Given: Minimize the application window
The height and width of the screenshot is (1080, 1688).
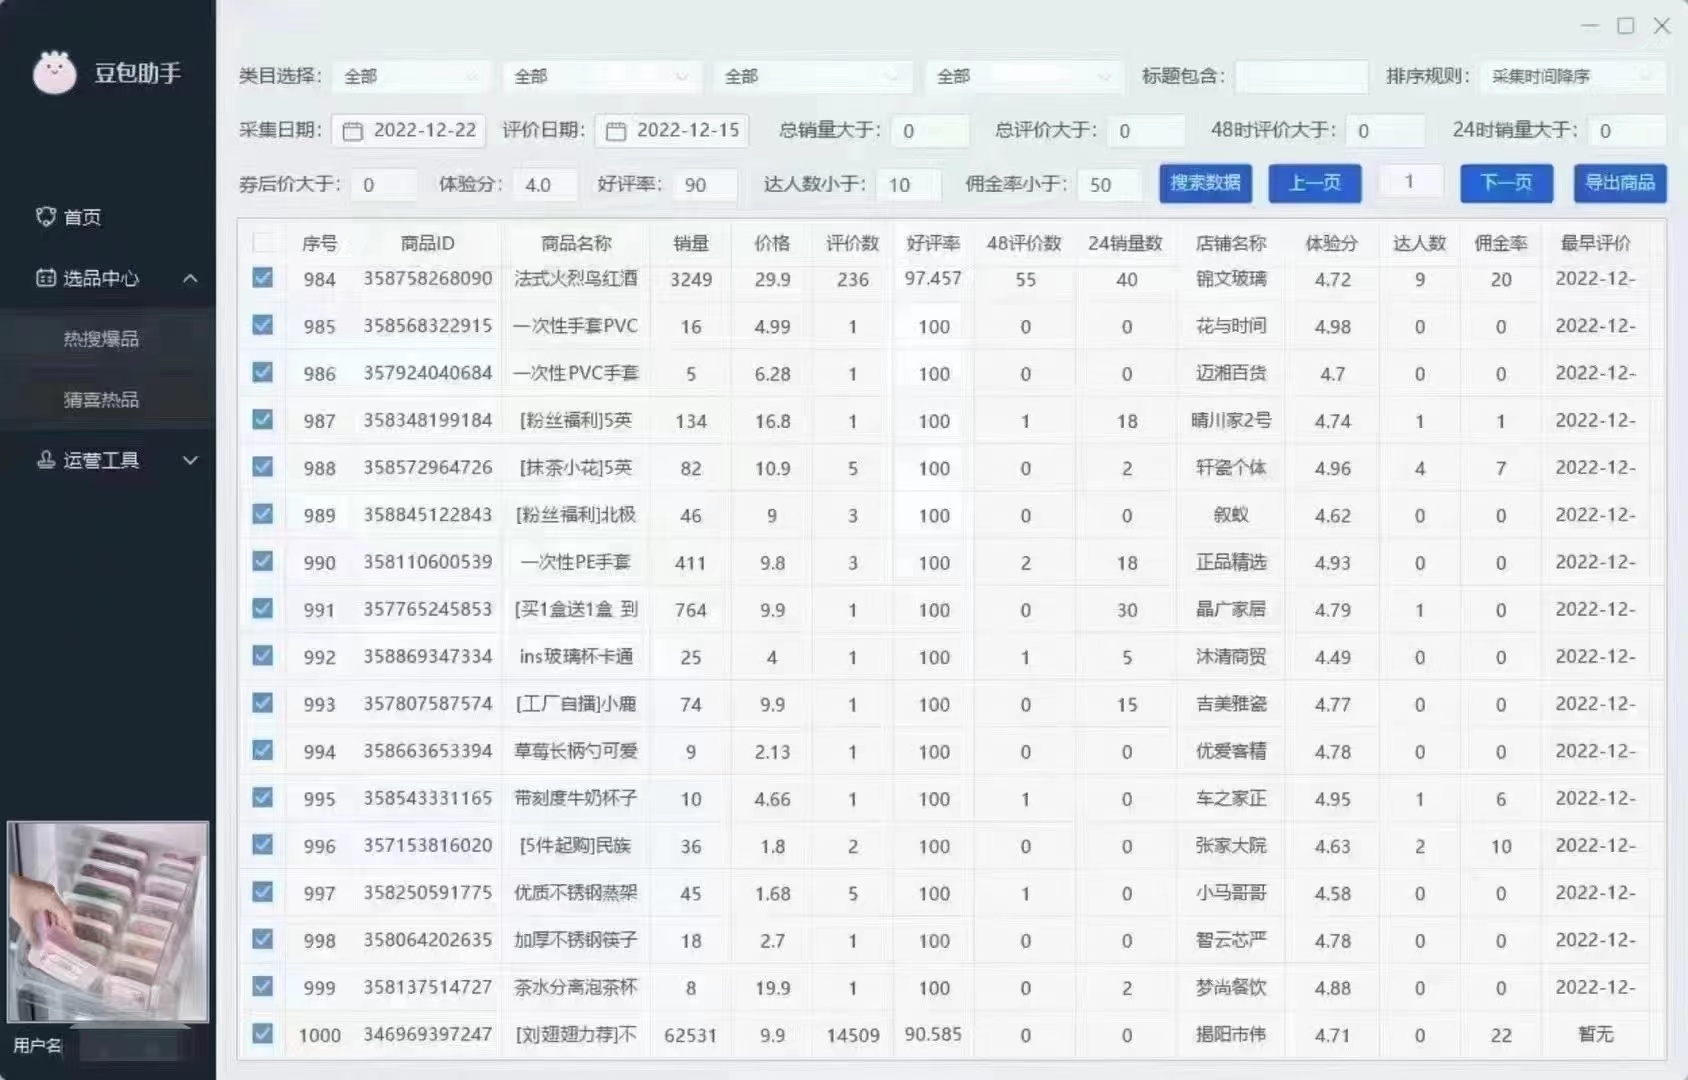Looking at the screenshot, I should click(x=1590, y=26).
